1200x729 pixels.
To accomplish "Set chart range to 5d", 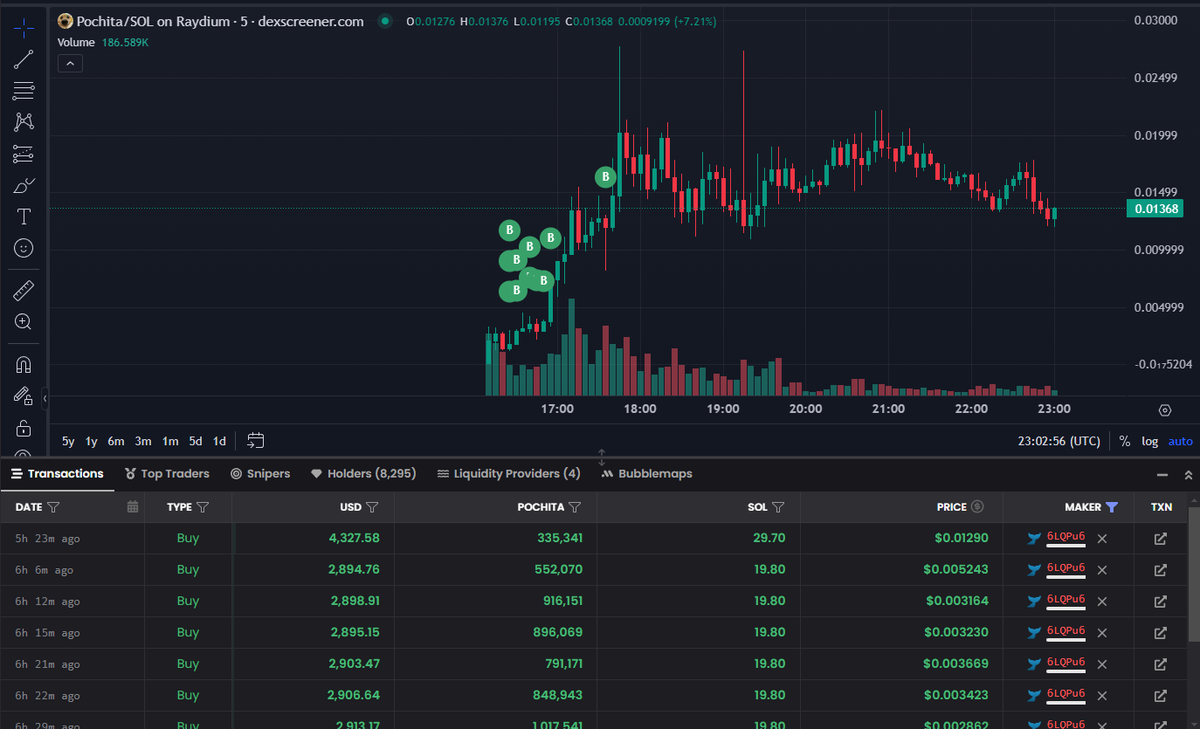I will pyautogui.click(x=196, y=441).
